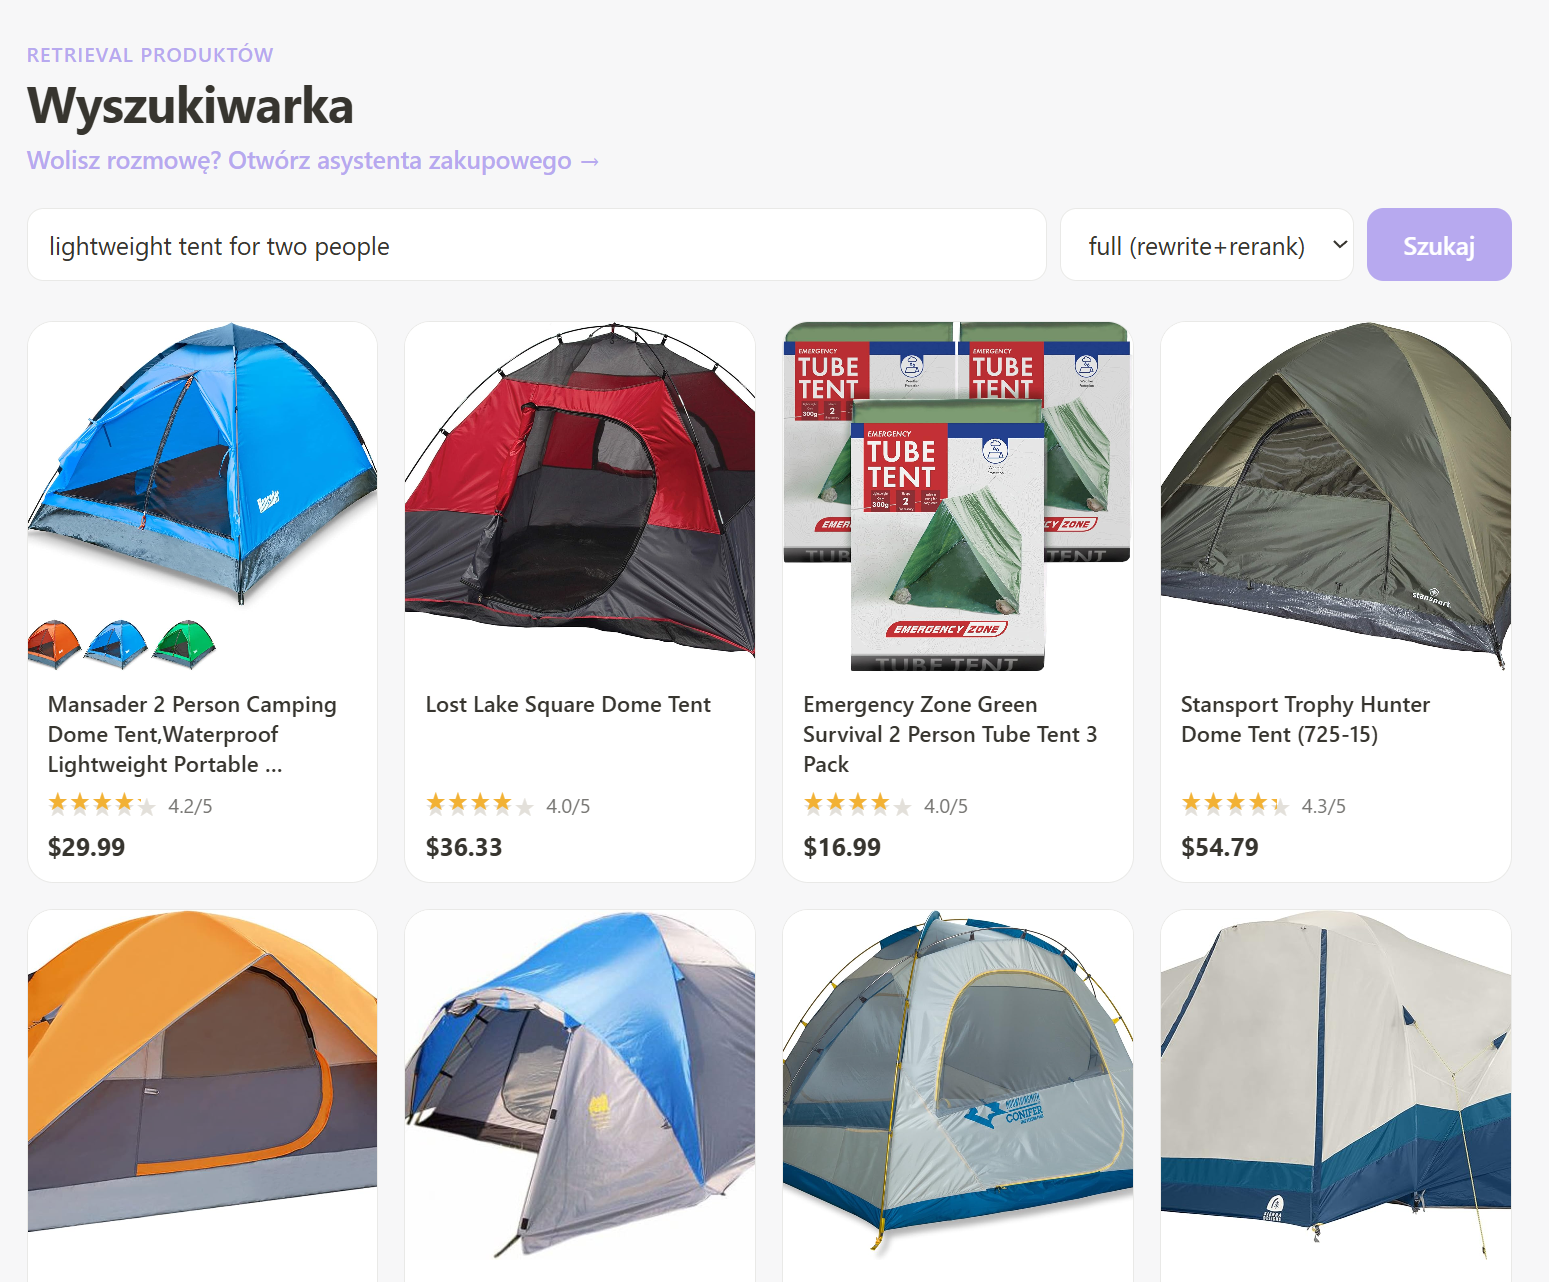Open the blue and gray tent with vestibule
Viewport: 1549px width, 1282px height.
580,1084
